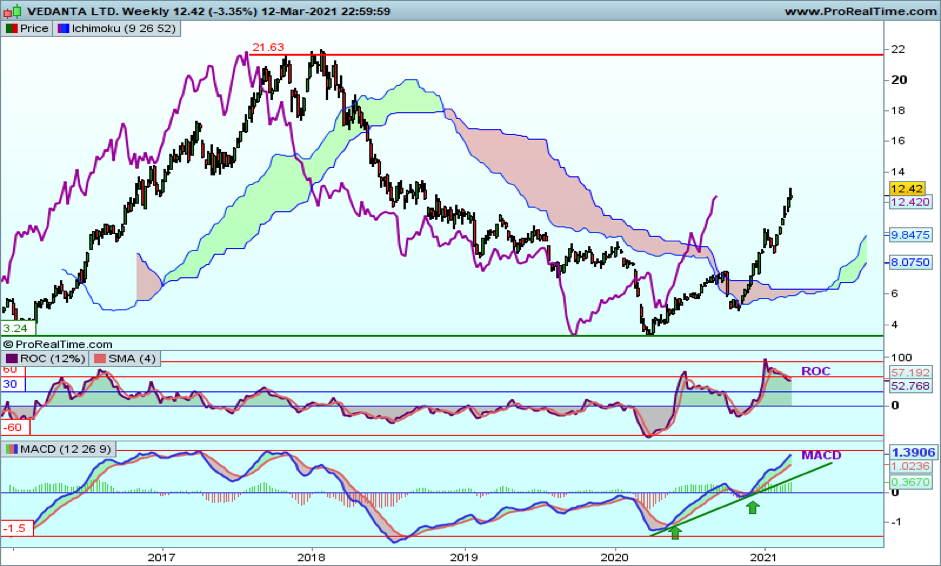Select the Ichimoku (9 26 52) legend tab
The width and height of the screenshot is (941, 566).
pos(116,28)
